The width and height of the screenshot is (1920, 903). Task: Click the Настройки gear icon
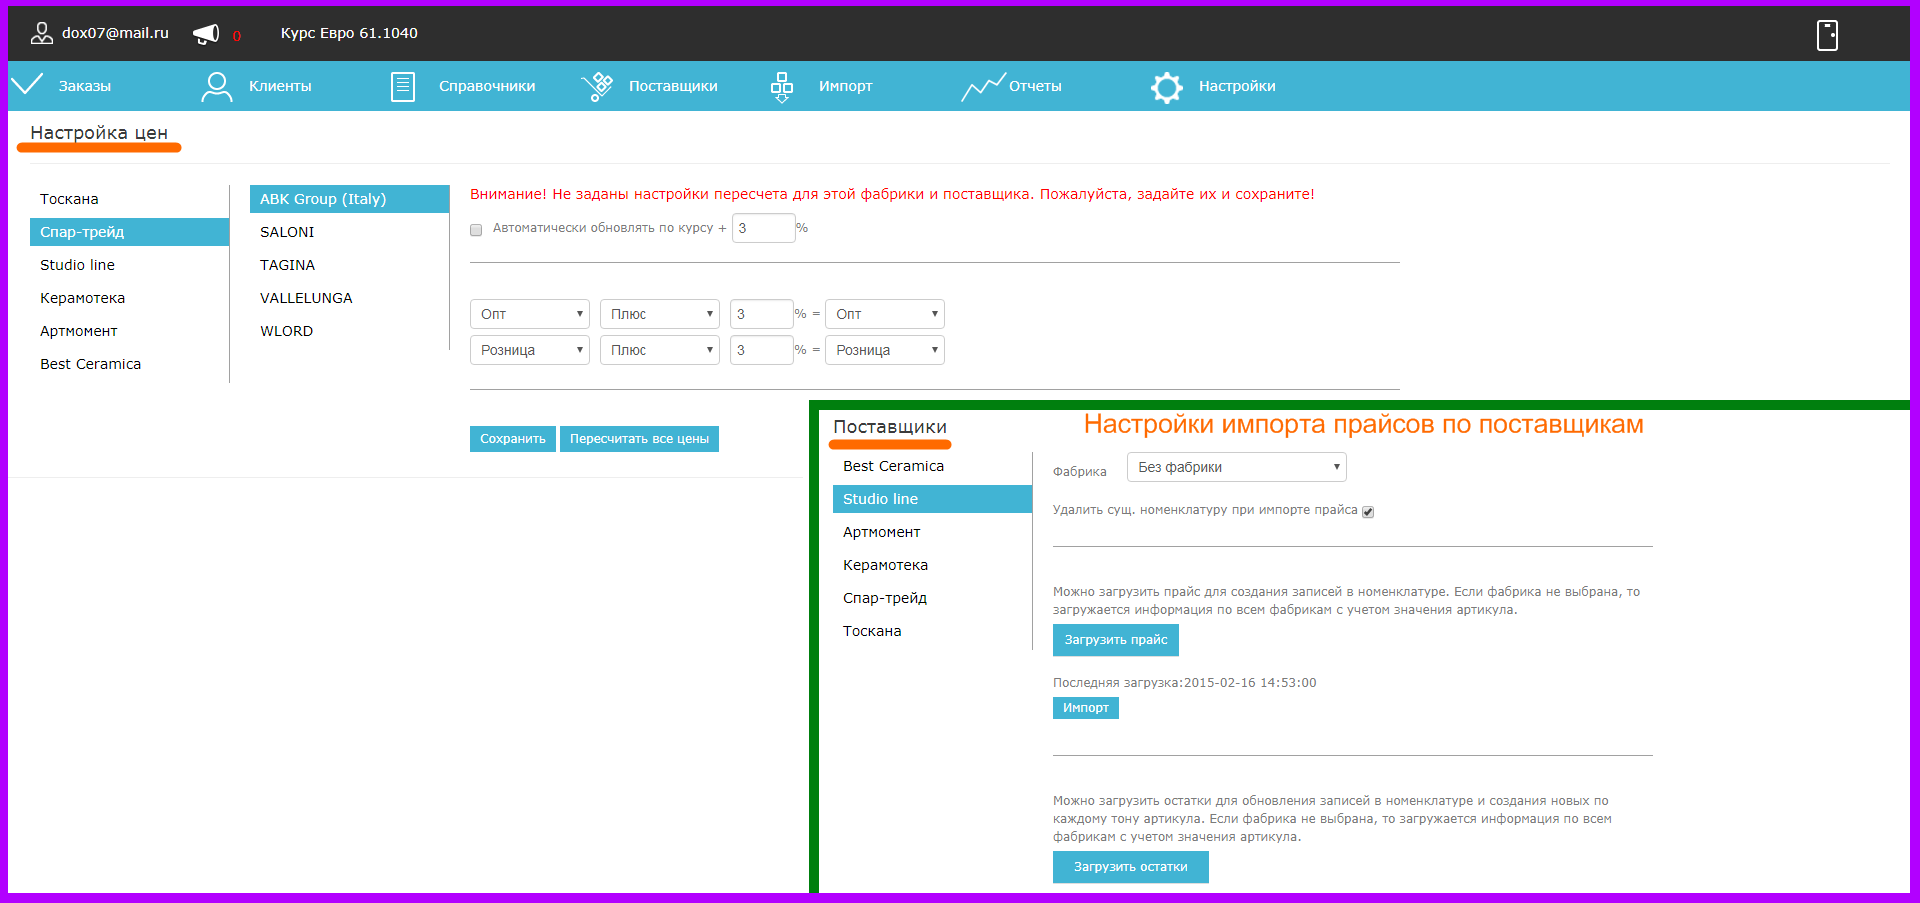click(x=1167, y=87)
